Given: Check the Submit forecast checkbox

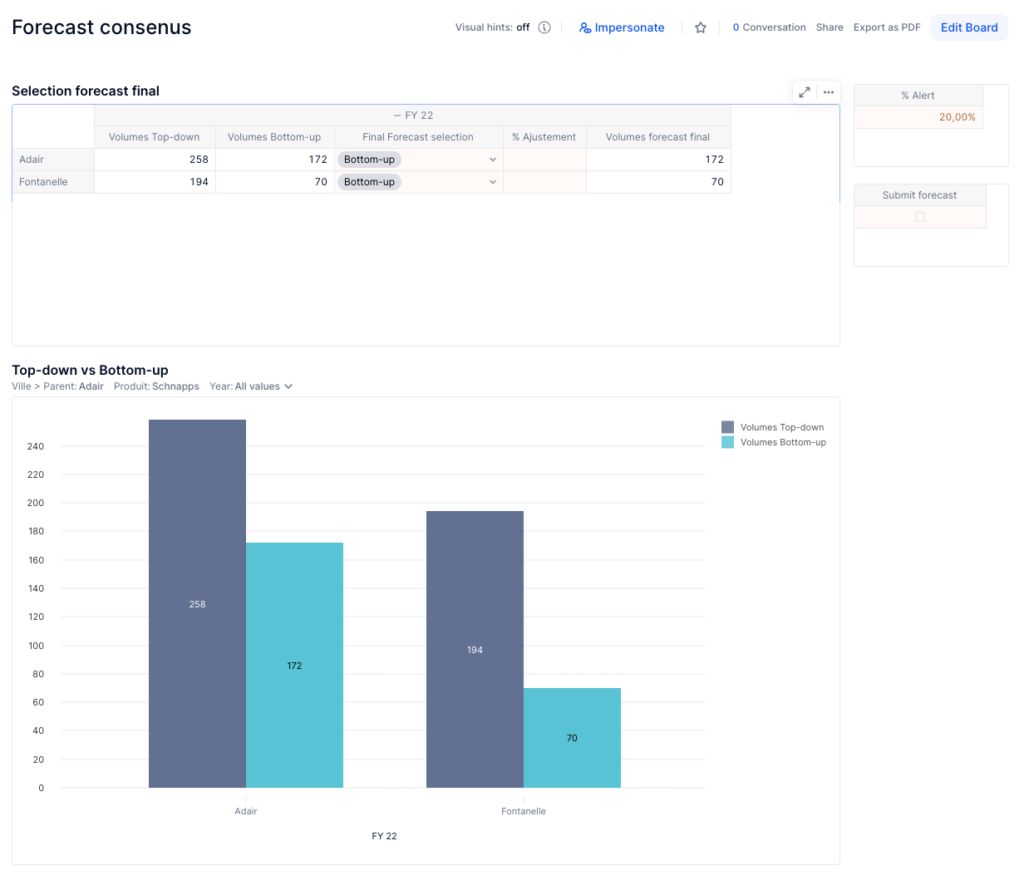Looking at the screenshot, I should tap(920, 217).
